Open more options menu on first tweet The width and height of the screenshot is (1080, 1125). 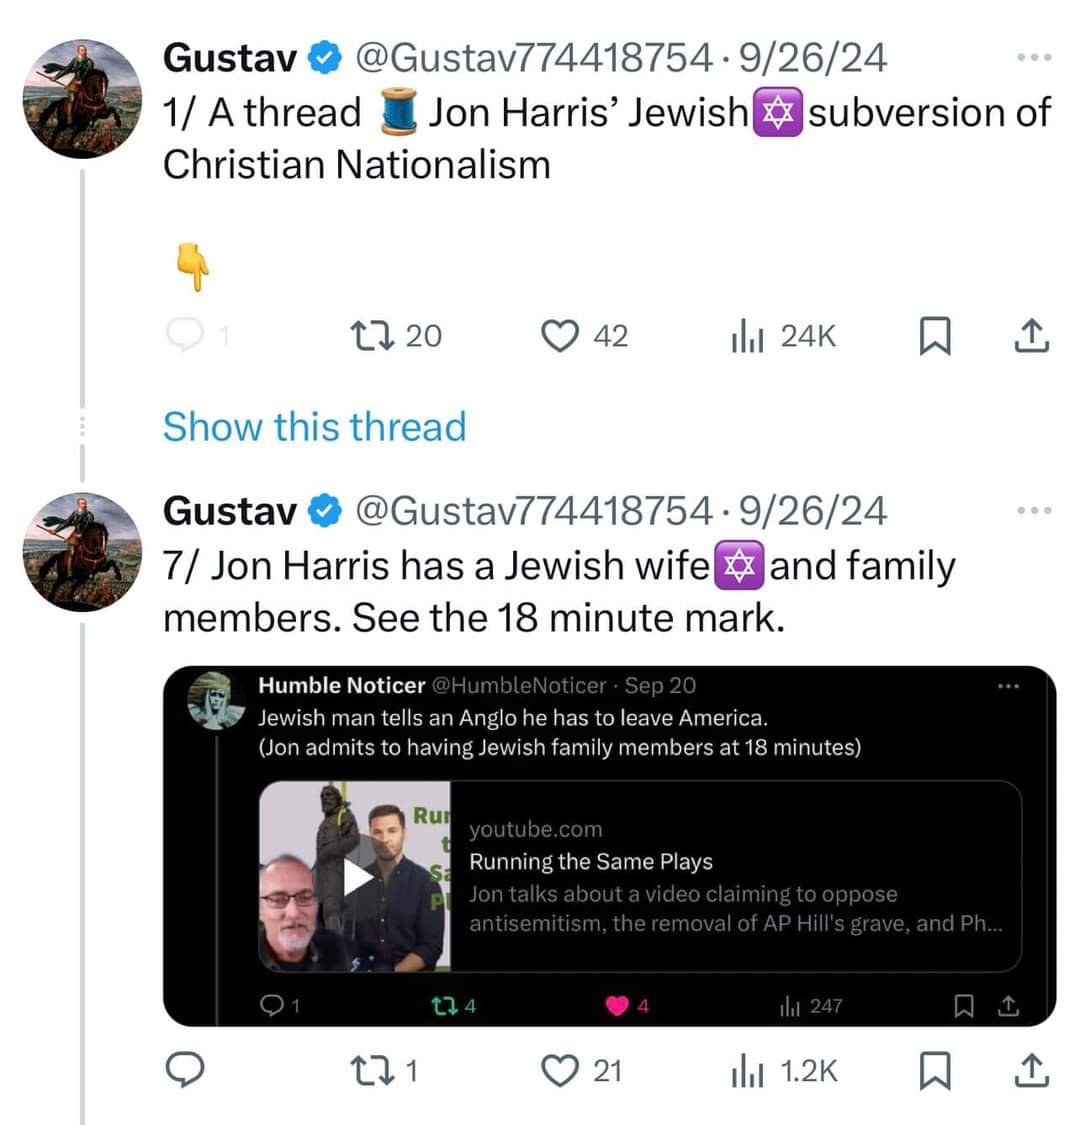pyautogui.click(x=1035, y=57)
